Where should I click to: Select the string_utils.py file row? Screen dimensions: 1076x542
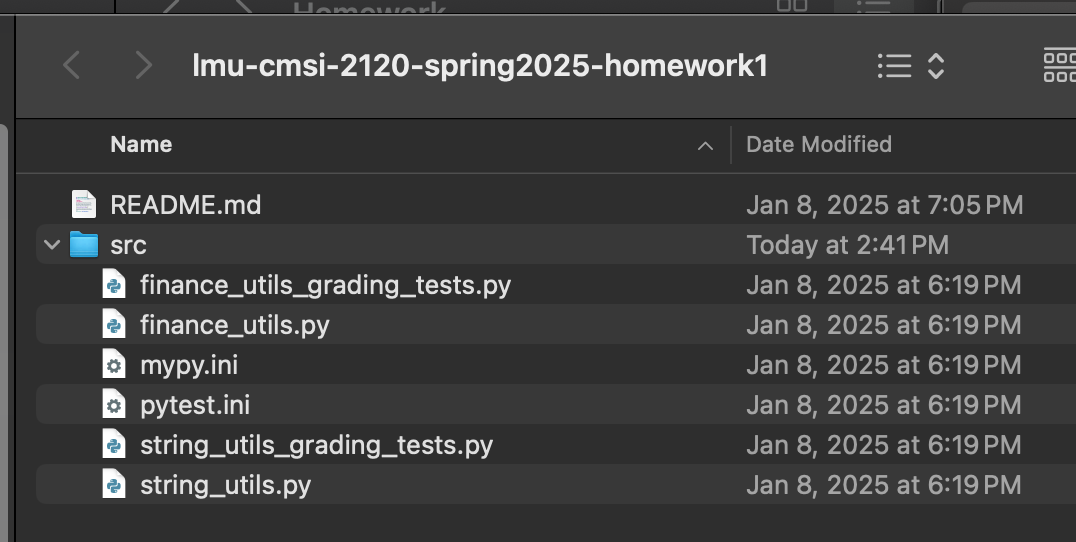pyautogui.click(x=556, y=484)
